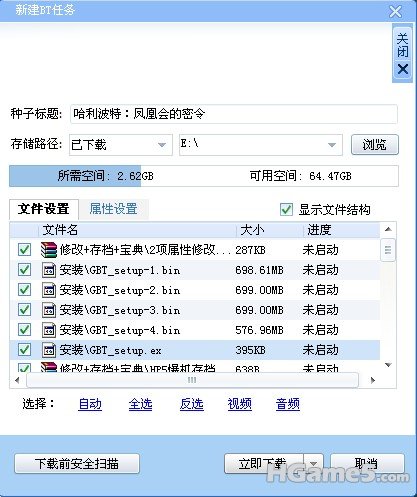The width and height of the screenshot is (417, 497).
Task: Click the file icon for GBT_setup-4.bin
Action: click(x=49, y=330)
